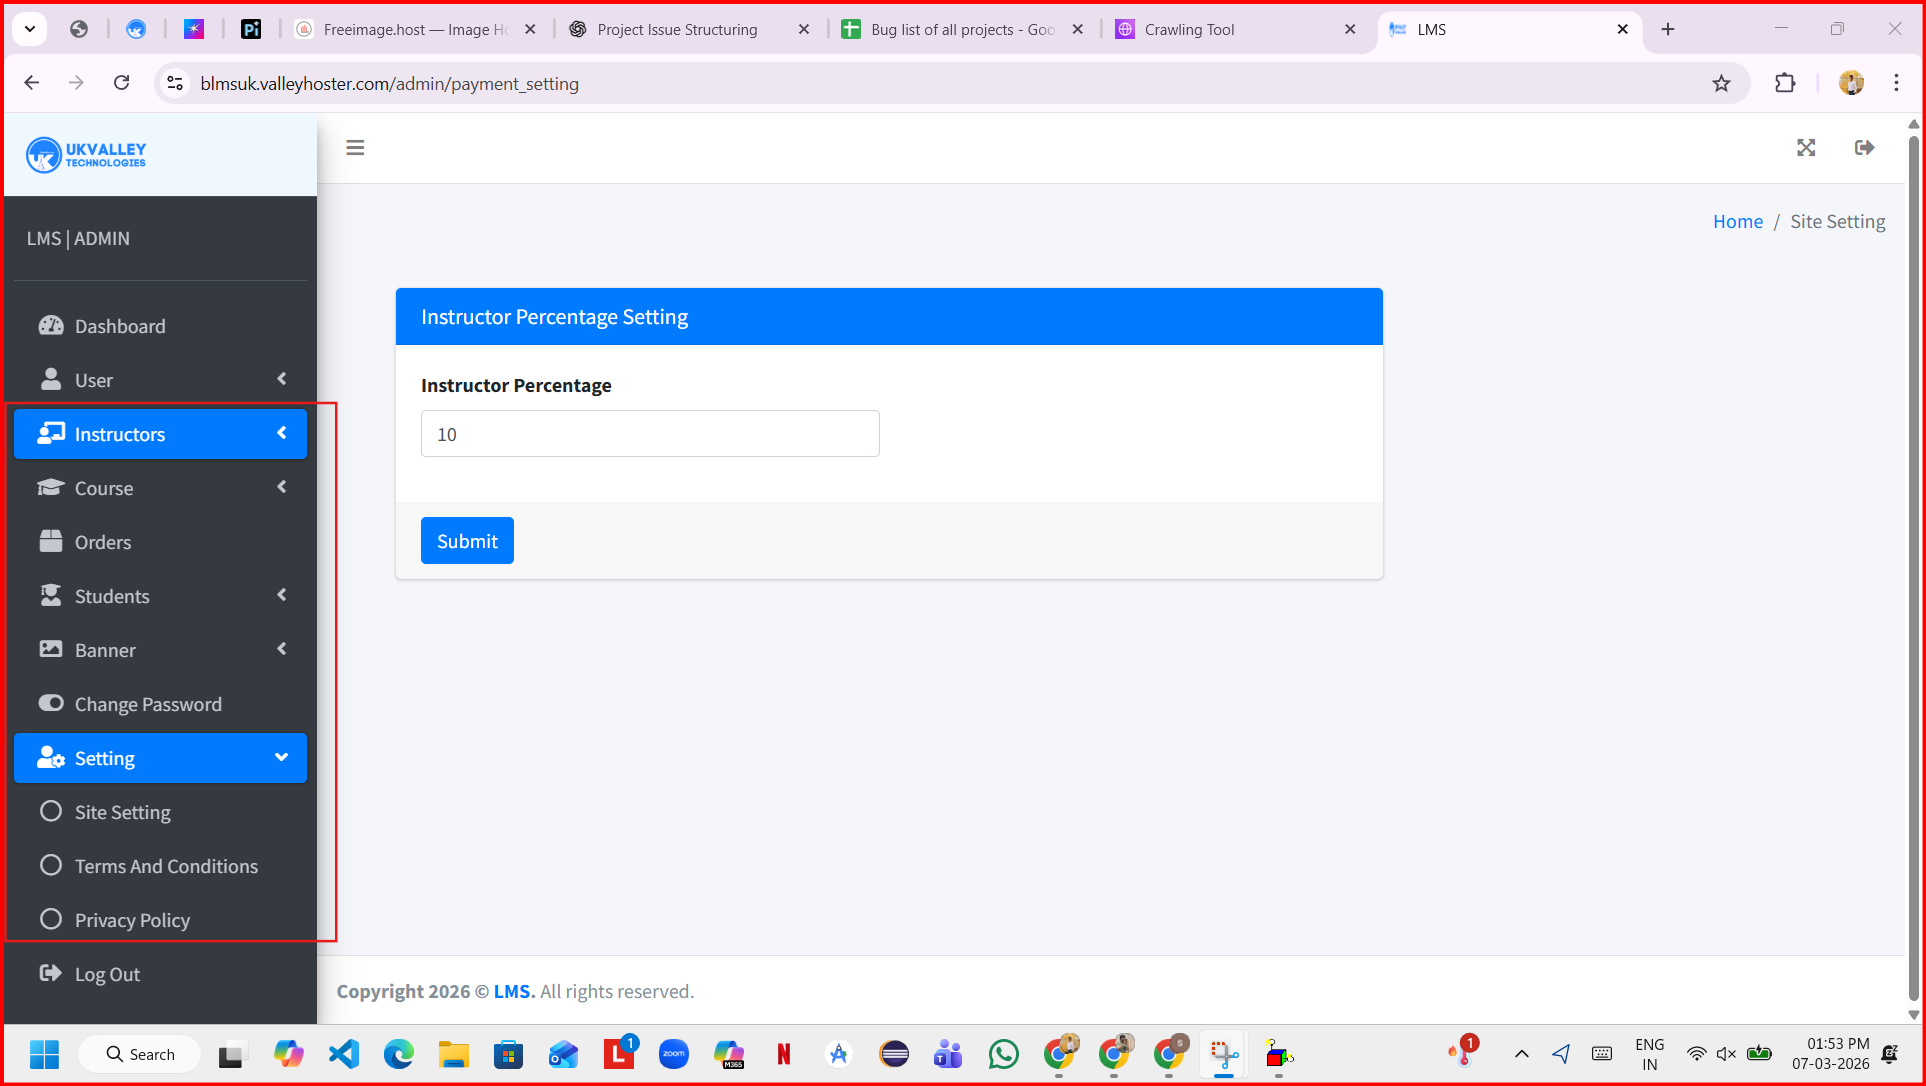Select the Privacy Policy circle option
The height and width of the screenshot is (1086, 1926).
(x=51, y=919)
